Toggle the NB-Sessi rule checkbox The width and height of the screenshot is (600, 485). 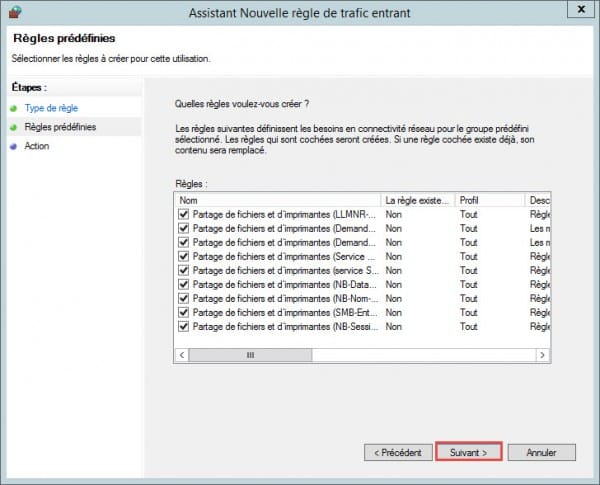182,326
